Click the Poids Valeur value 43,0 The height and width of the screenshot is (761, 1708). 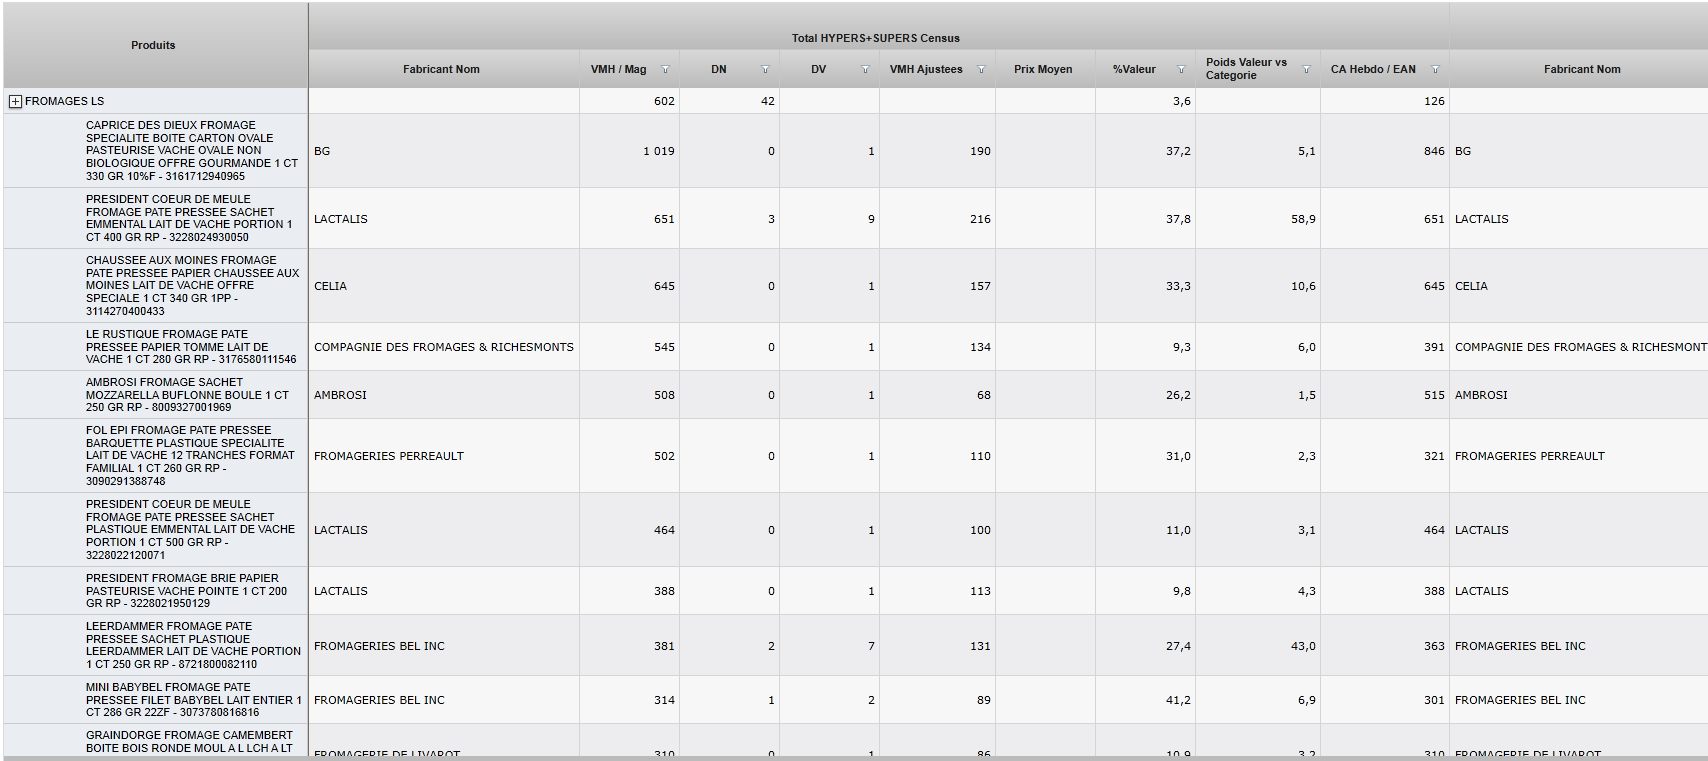pos(1303,646)
